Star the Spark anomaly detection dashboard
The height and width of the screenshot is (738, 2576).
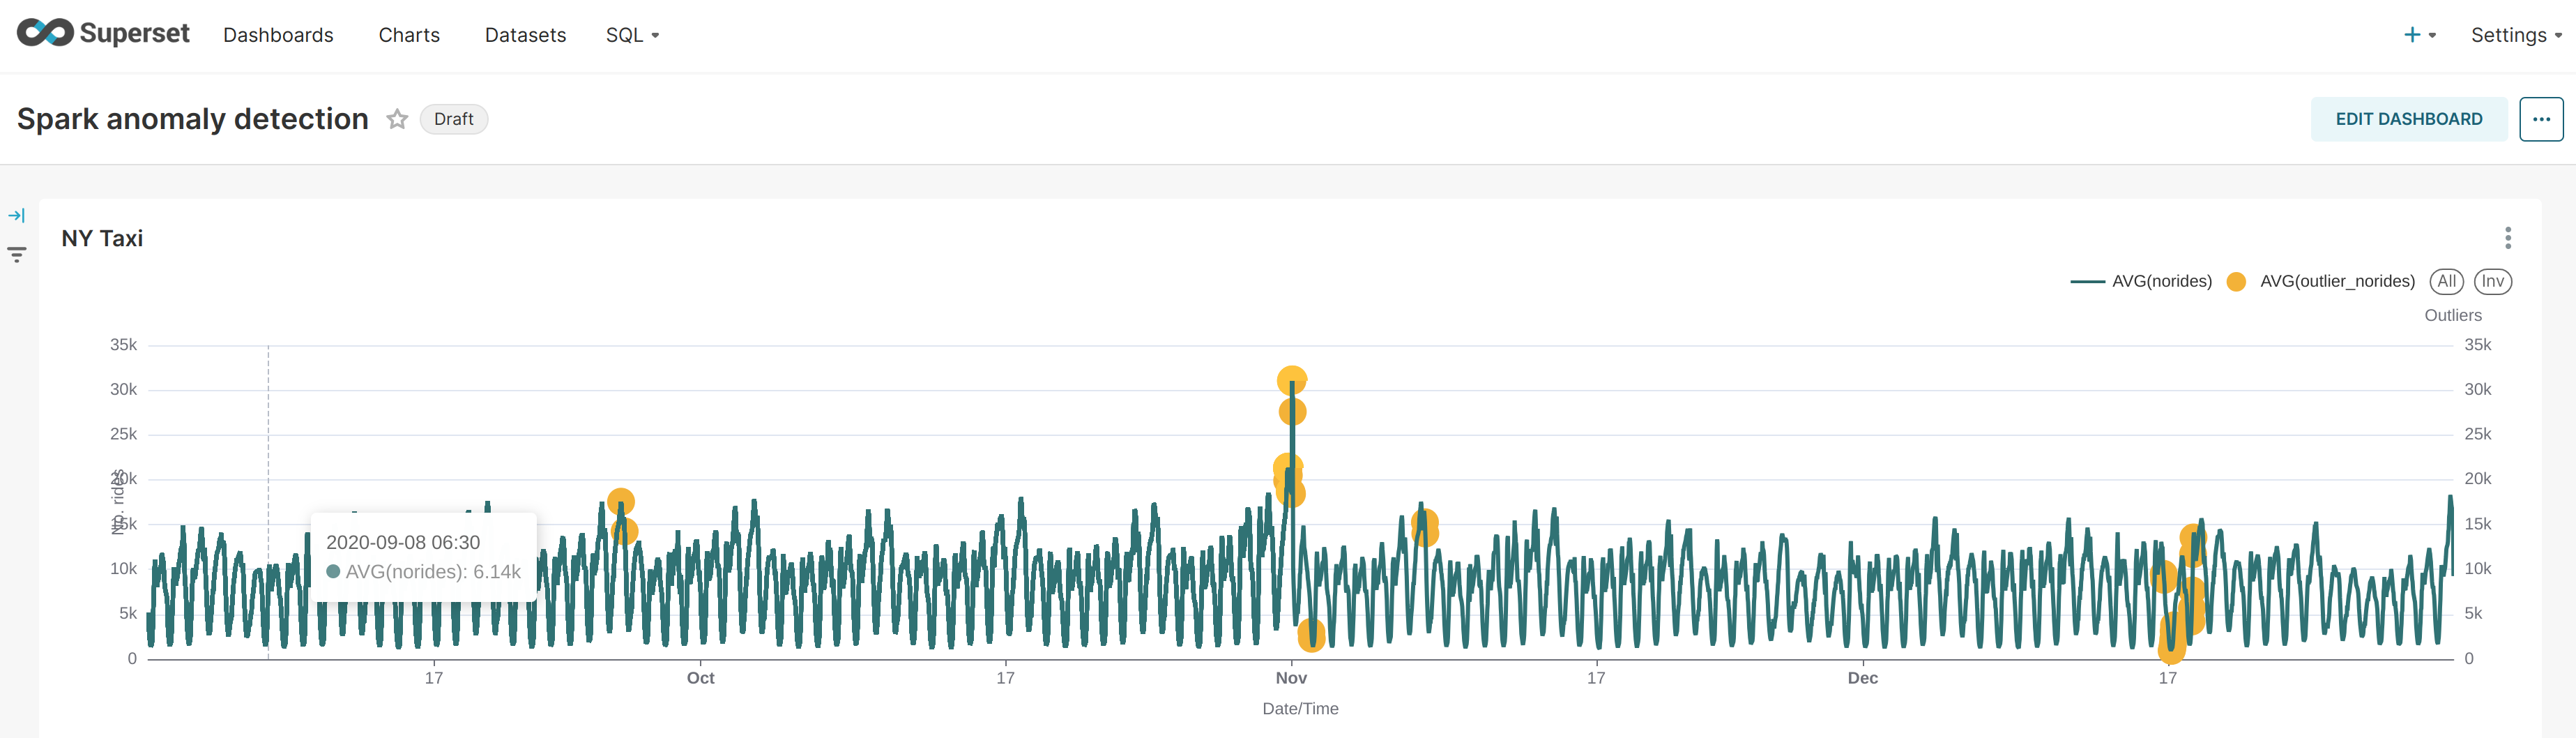pyautogui.click(x=397, y=118)
